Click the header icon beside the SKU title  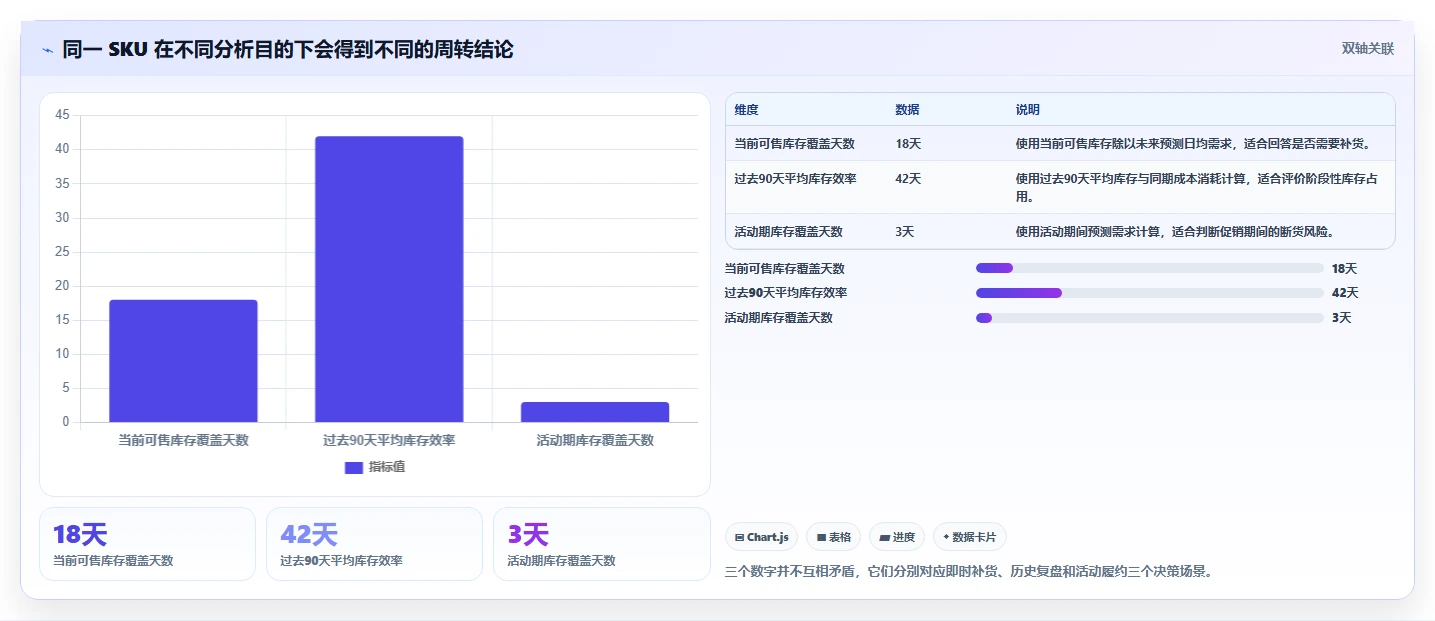coord(47,50)
